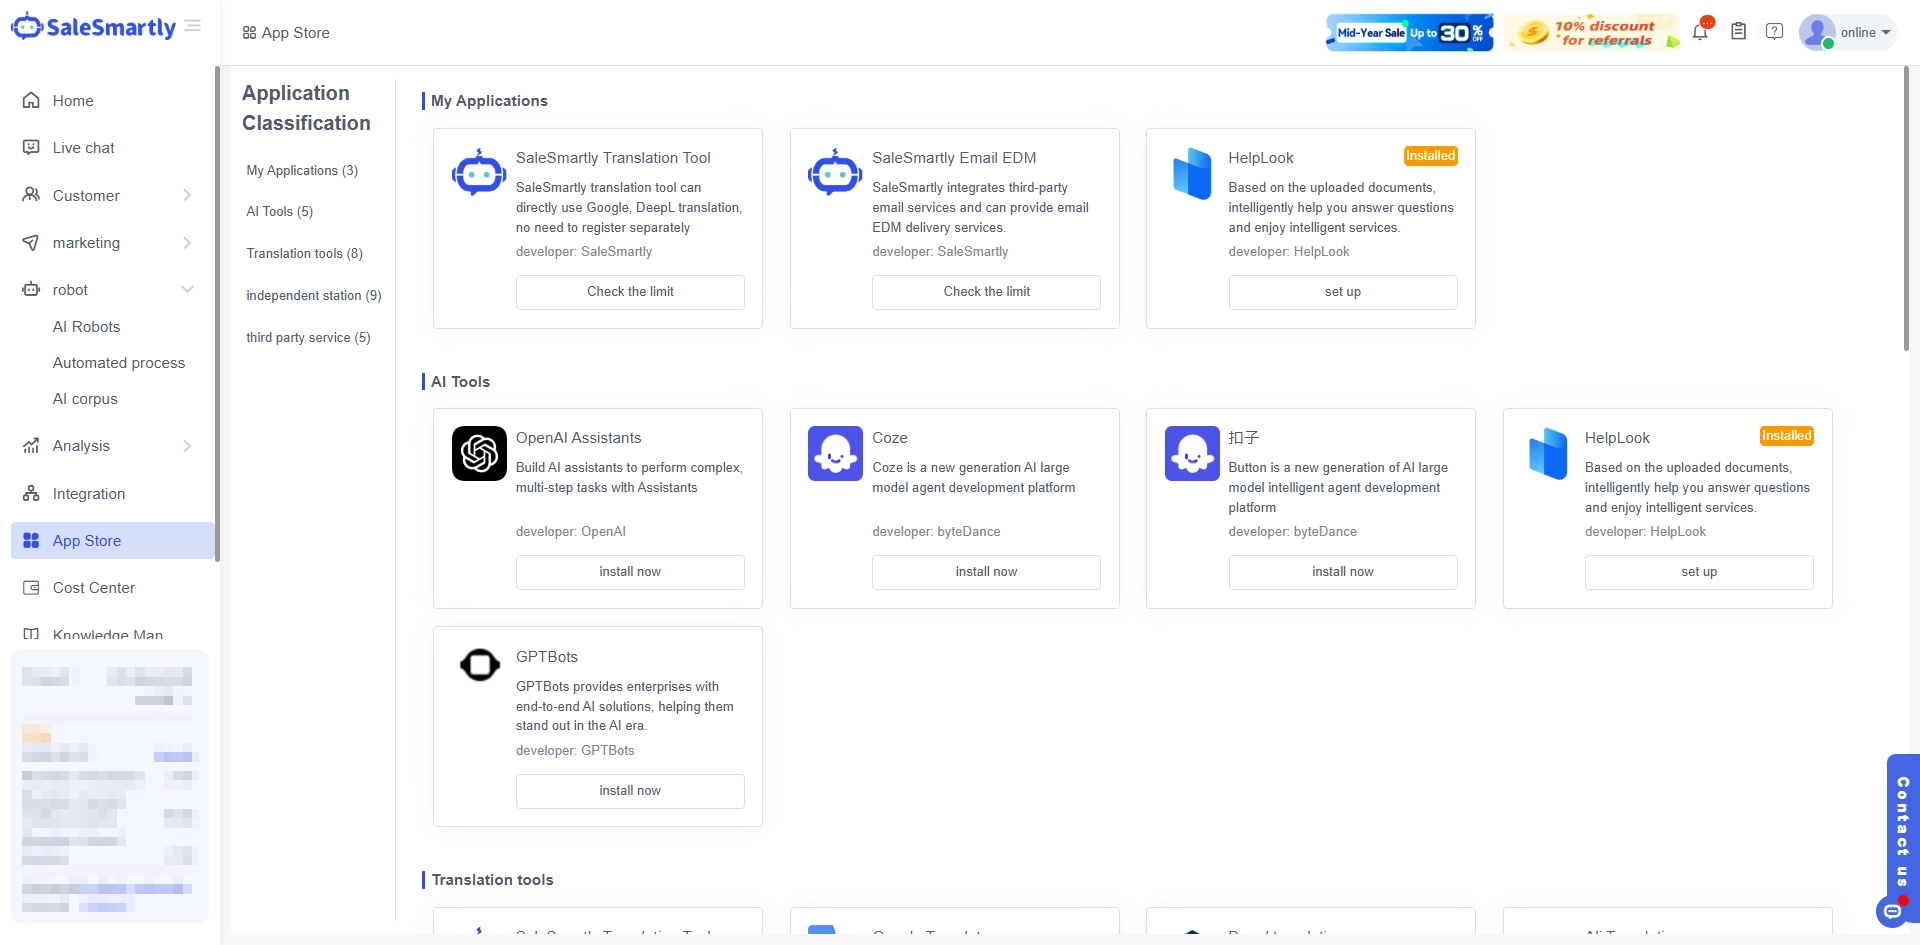Screen dimensions: 1920x945
Task: Open the clipboard tasks icon in header
Action: tap(1739, 32)
